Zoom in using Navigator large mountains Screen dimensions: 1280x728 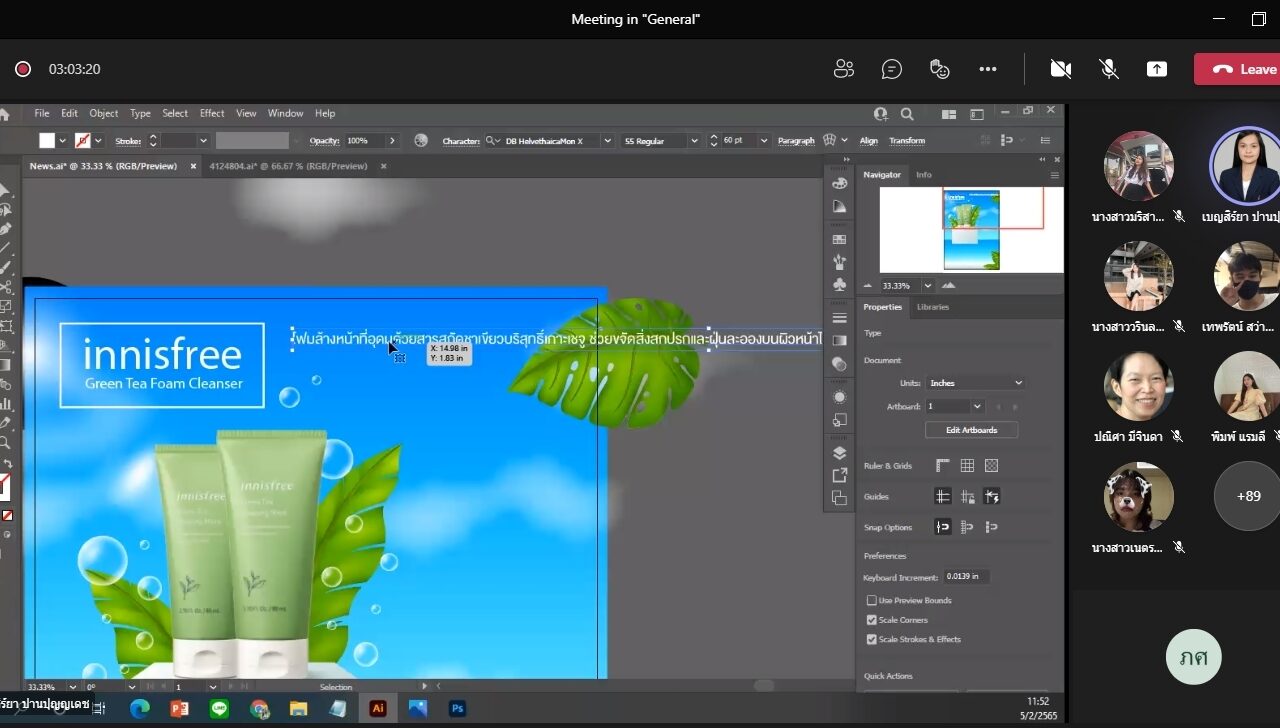(948, 286)
